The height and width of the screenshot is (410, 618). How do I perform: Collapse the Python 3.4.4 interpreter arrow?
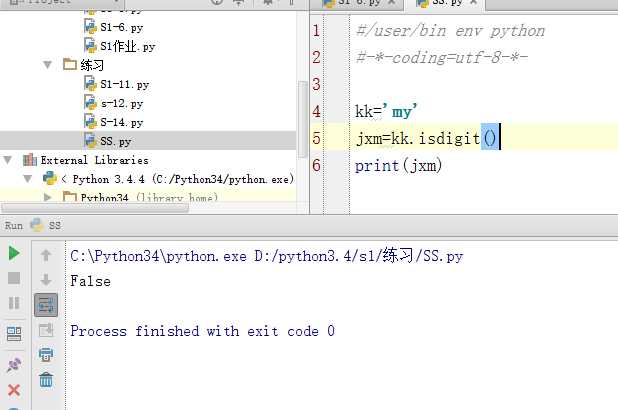click(28, 179)
